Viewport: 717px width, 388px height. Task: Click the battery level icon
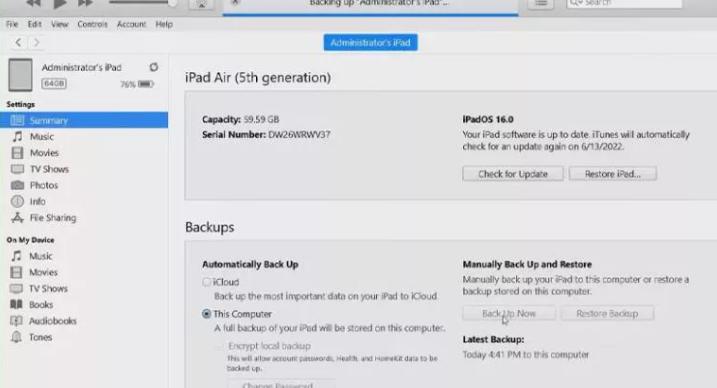[146, 84]
